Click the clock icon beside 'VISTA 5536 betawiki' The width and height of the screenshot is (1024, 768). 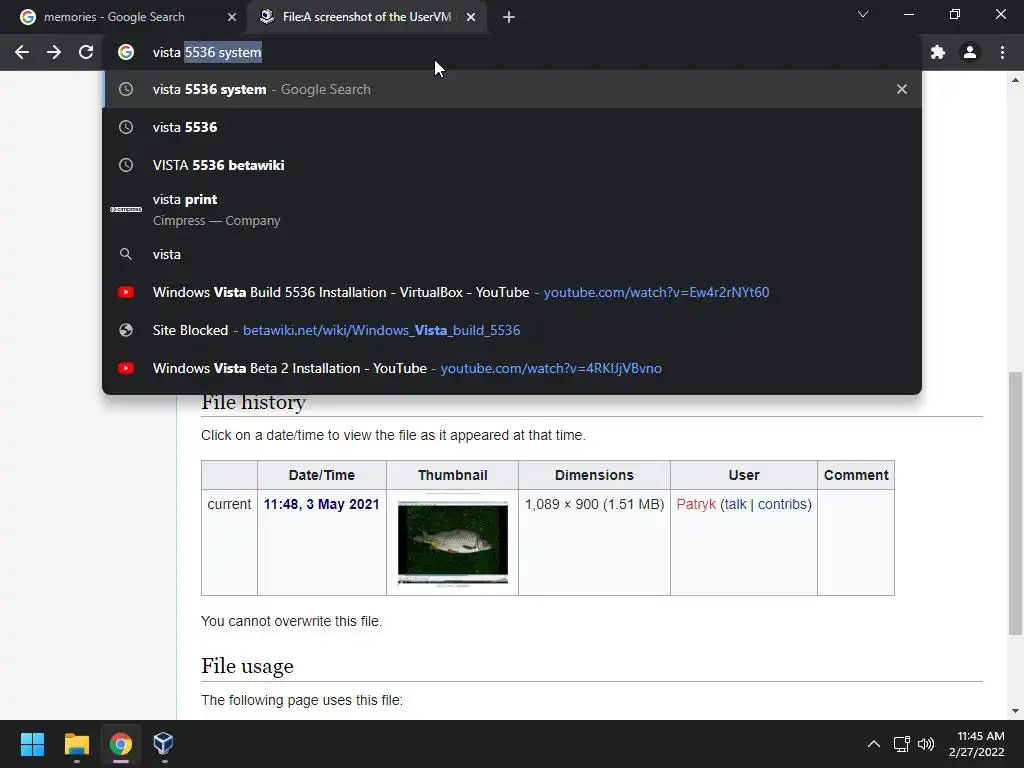coord(126,165)
